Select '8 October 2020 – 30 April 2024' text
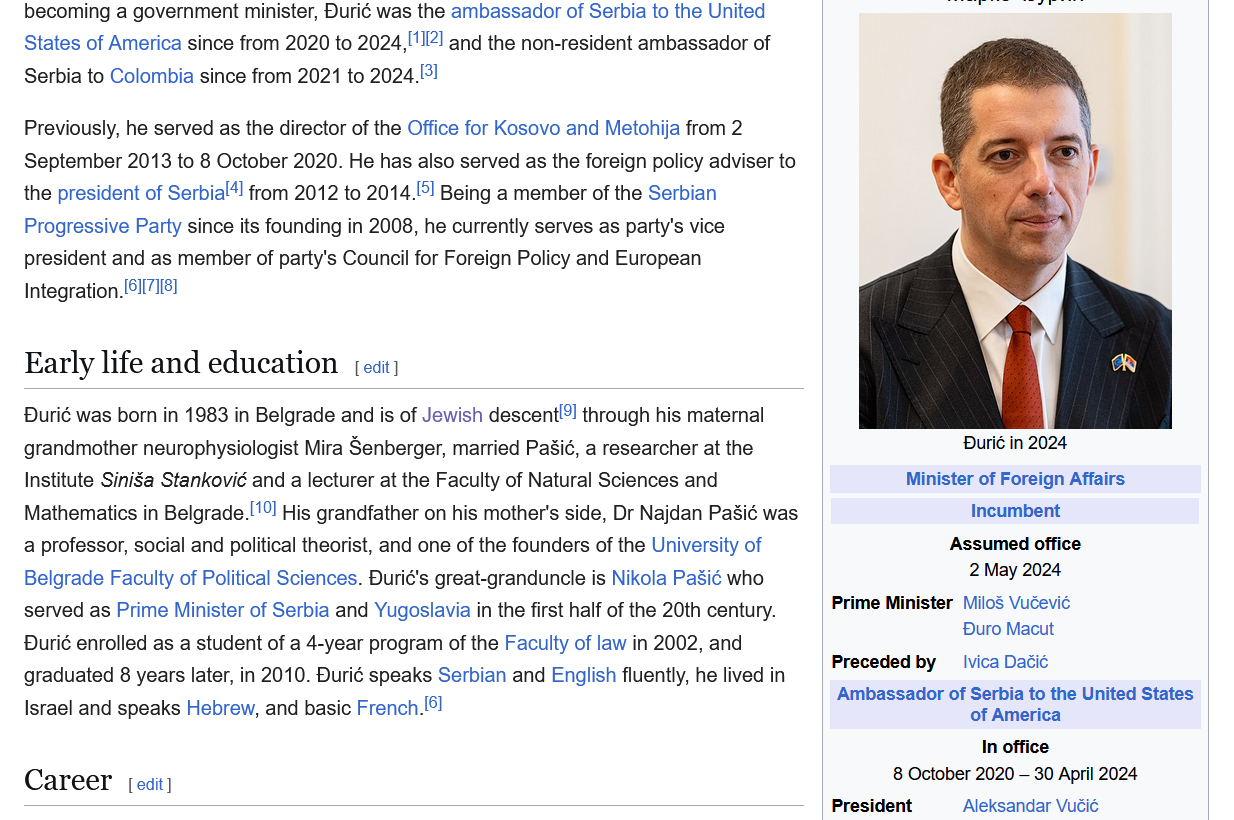The width and height of the screenshot is (1234, 820). pos(1015,774)
